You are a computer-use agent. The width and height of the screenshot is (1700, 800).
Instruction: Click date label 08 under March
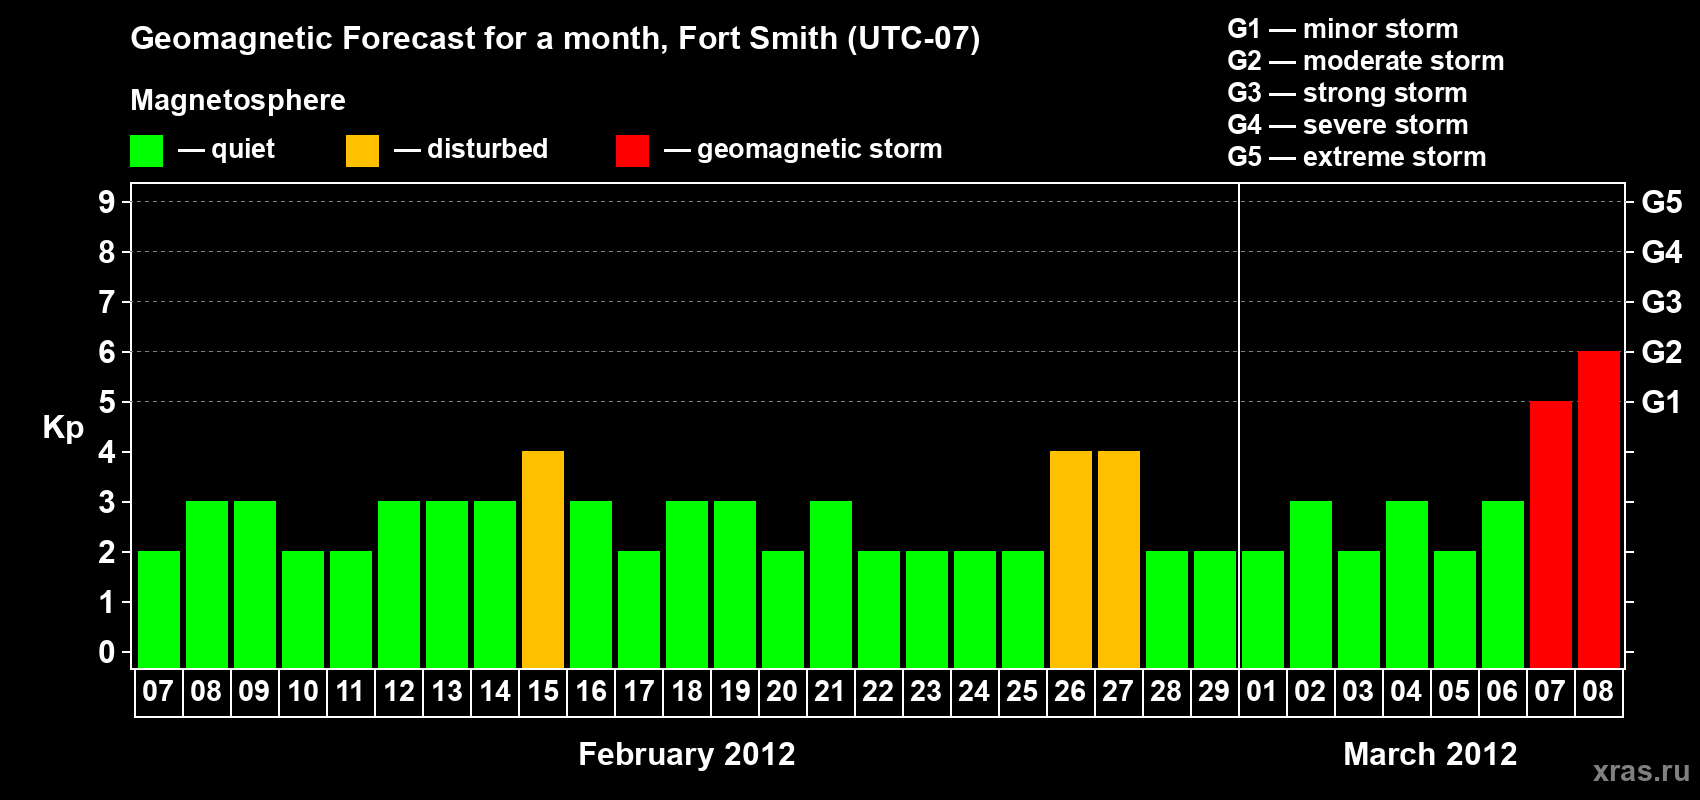tap(1598, 691)
